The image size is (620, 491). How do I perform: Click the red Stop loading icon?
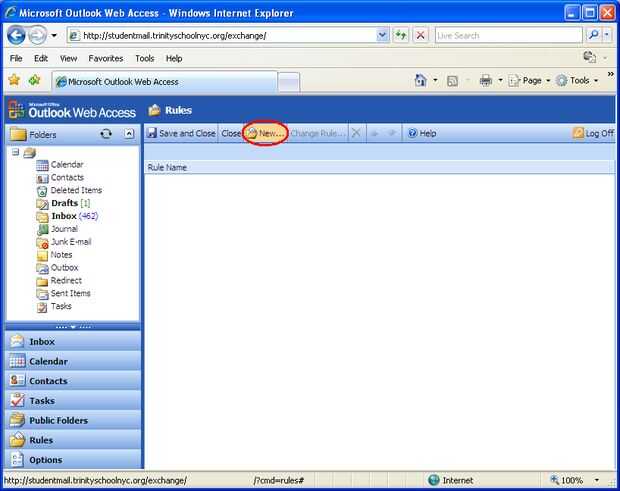pyautogui.click(x=420, y=36)
